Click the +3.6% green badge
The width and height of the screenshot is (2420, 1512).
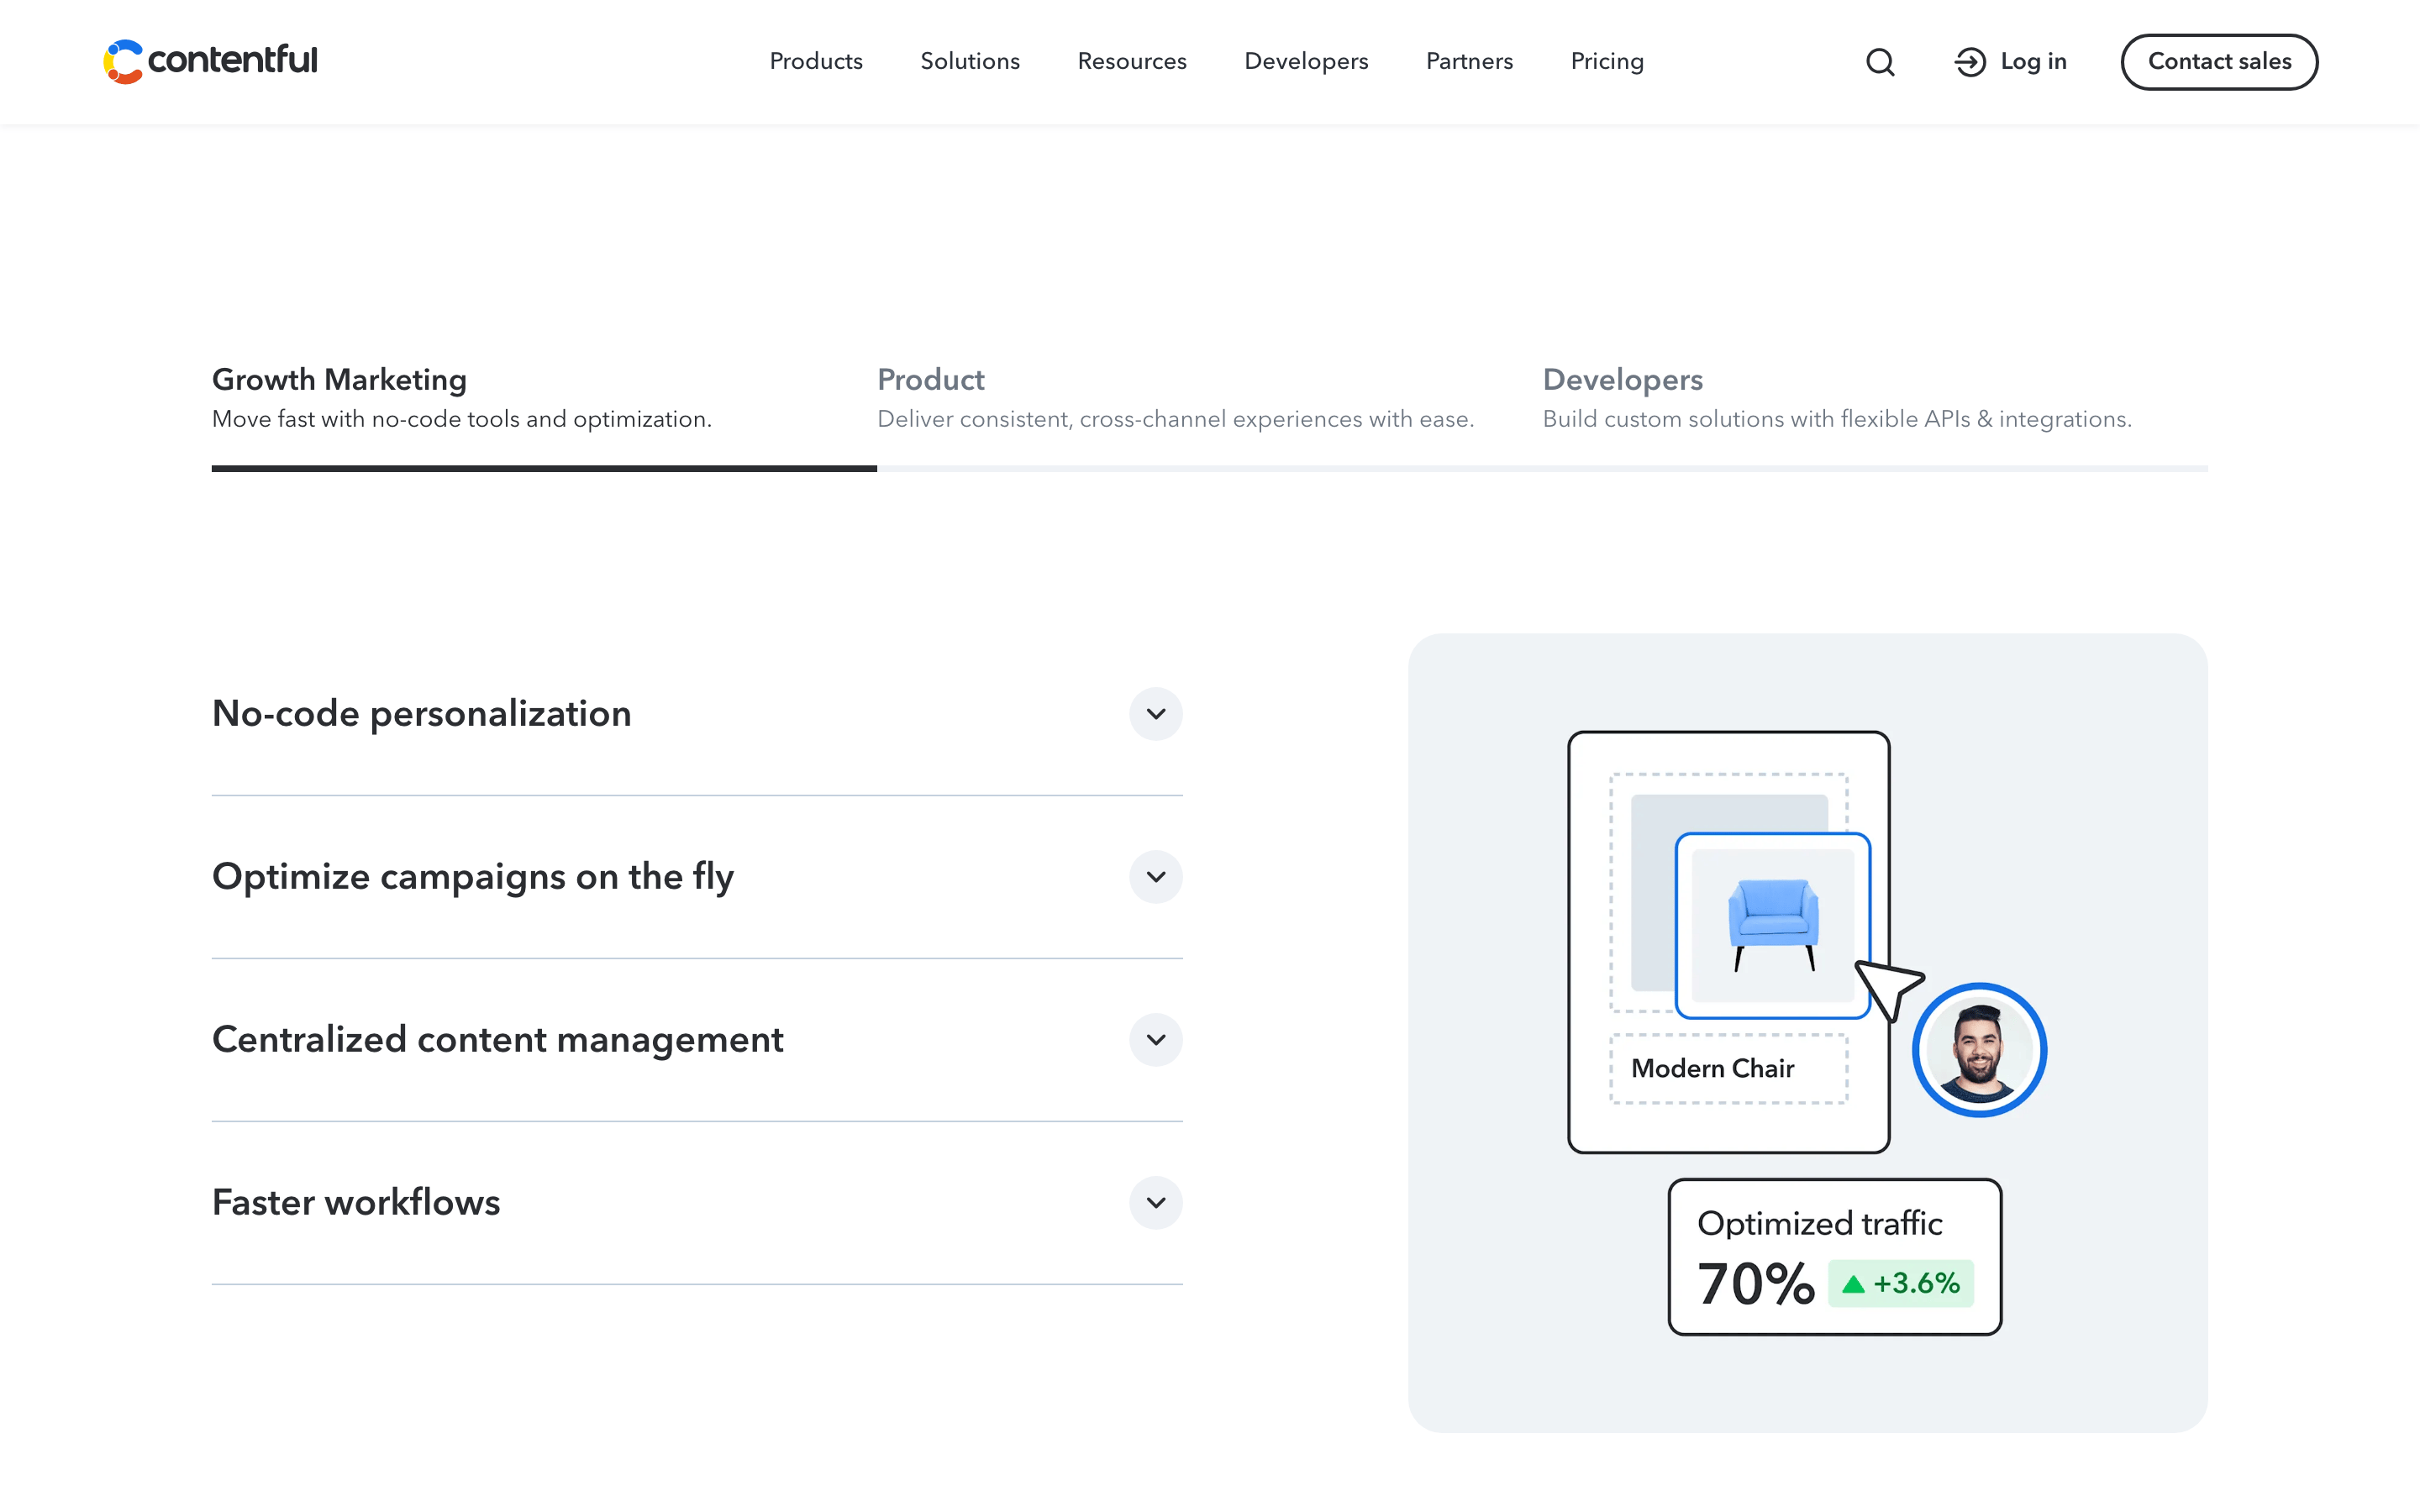click(1901, 1283)
